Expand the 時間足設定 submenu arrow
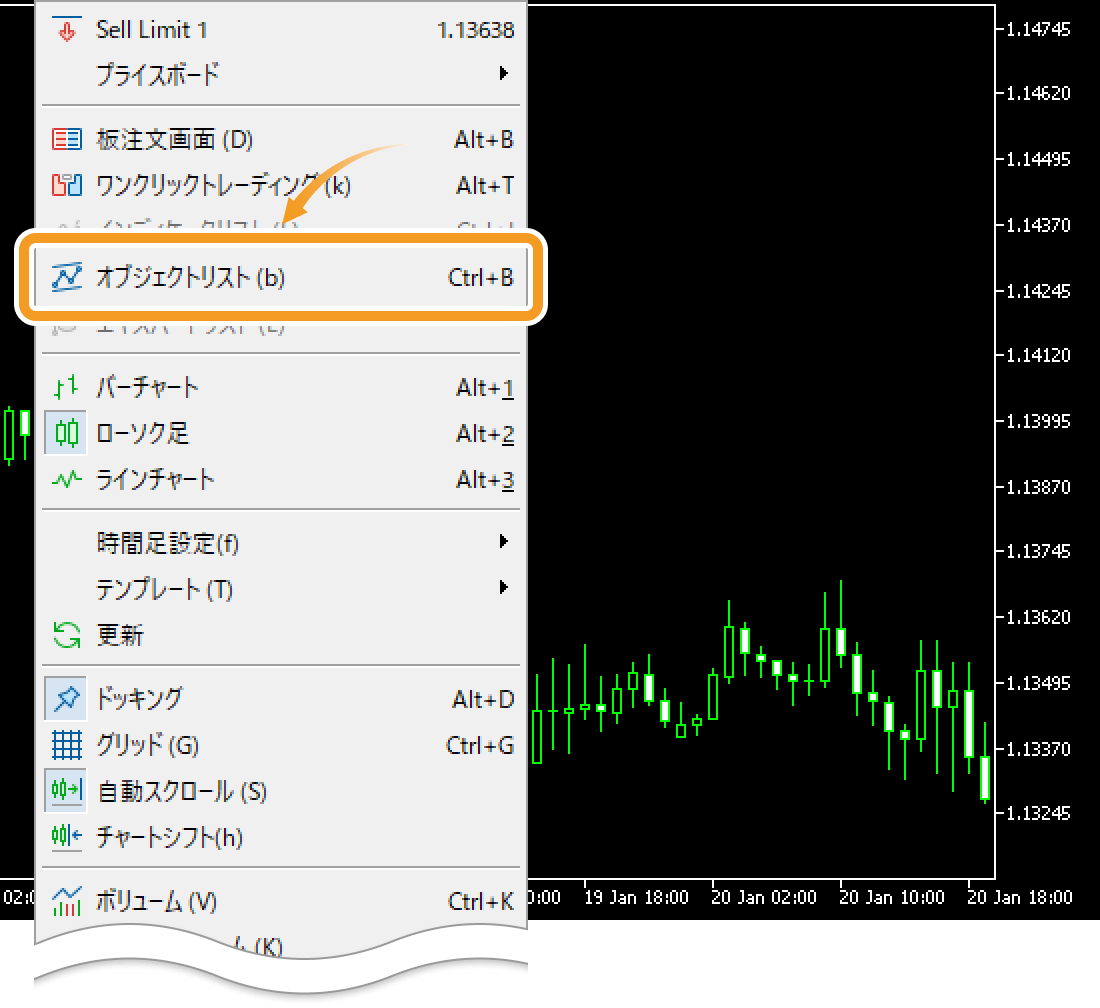Viewport: 1100px width, 1008px height. click(x=503, y=541)
